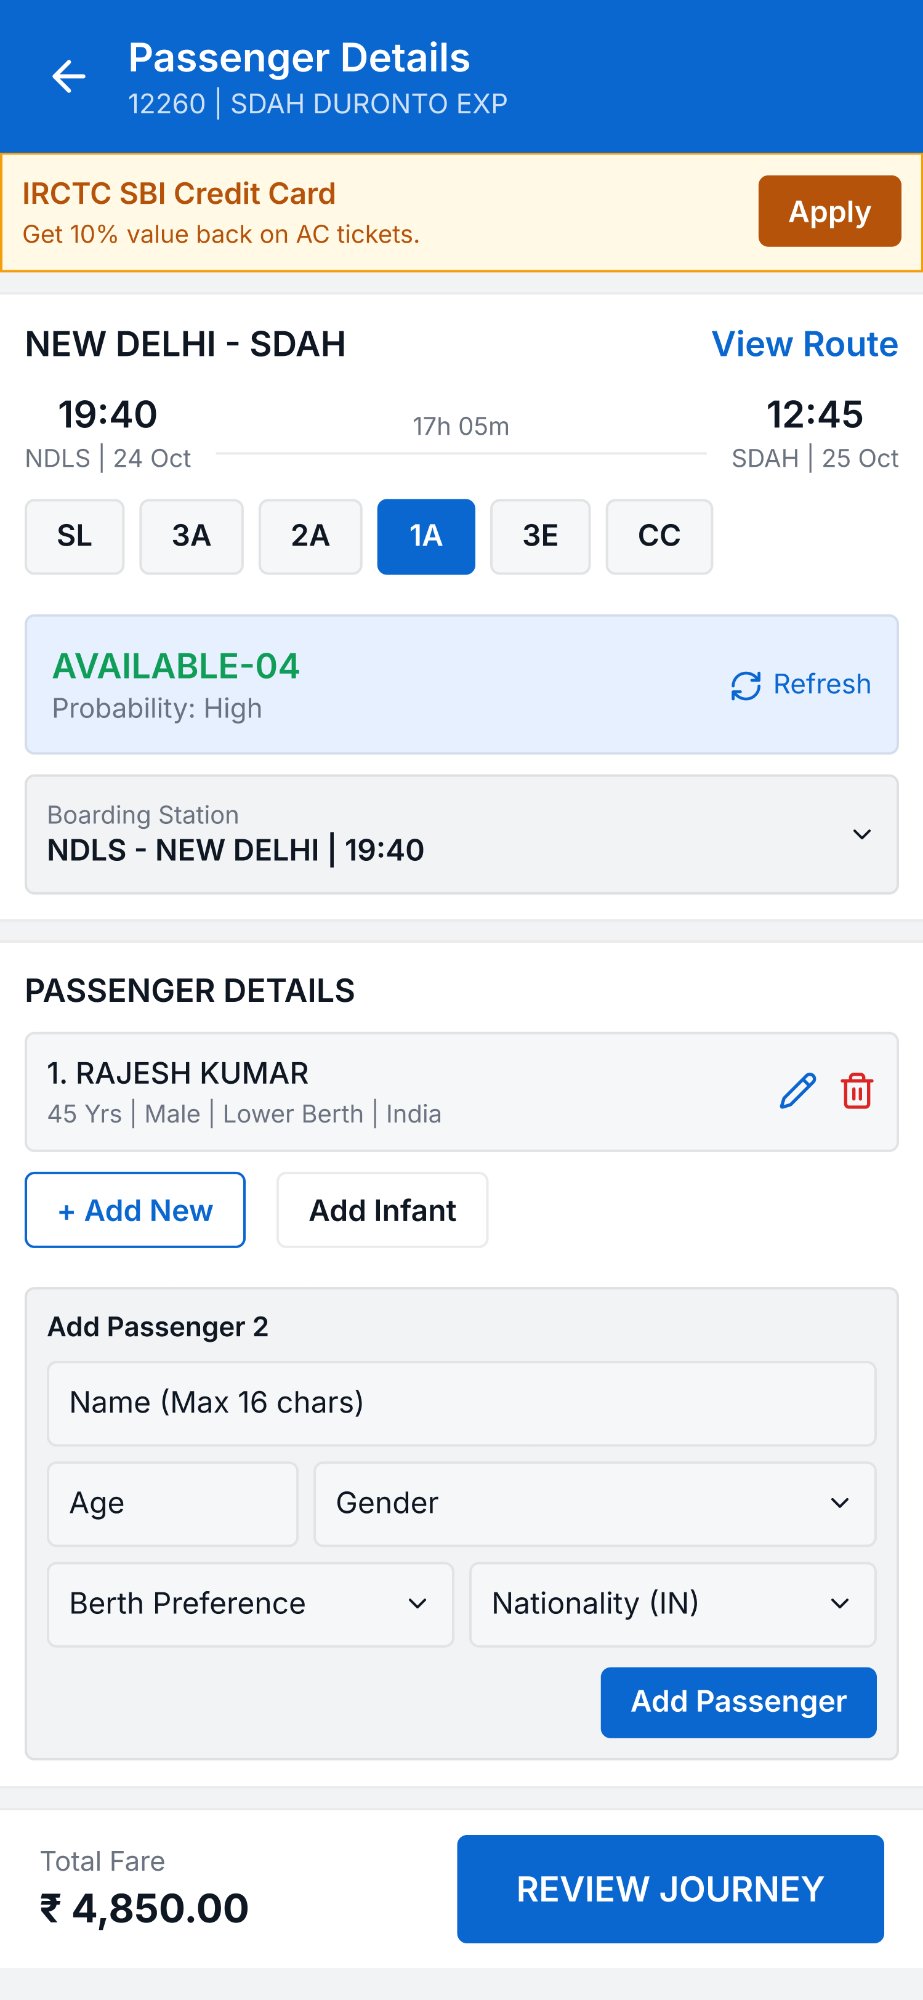Focus the Age input field

pyautogui.click(x=172, y=1503)
